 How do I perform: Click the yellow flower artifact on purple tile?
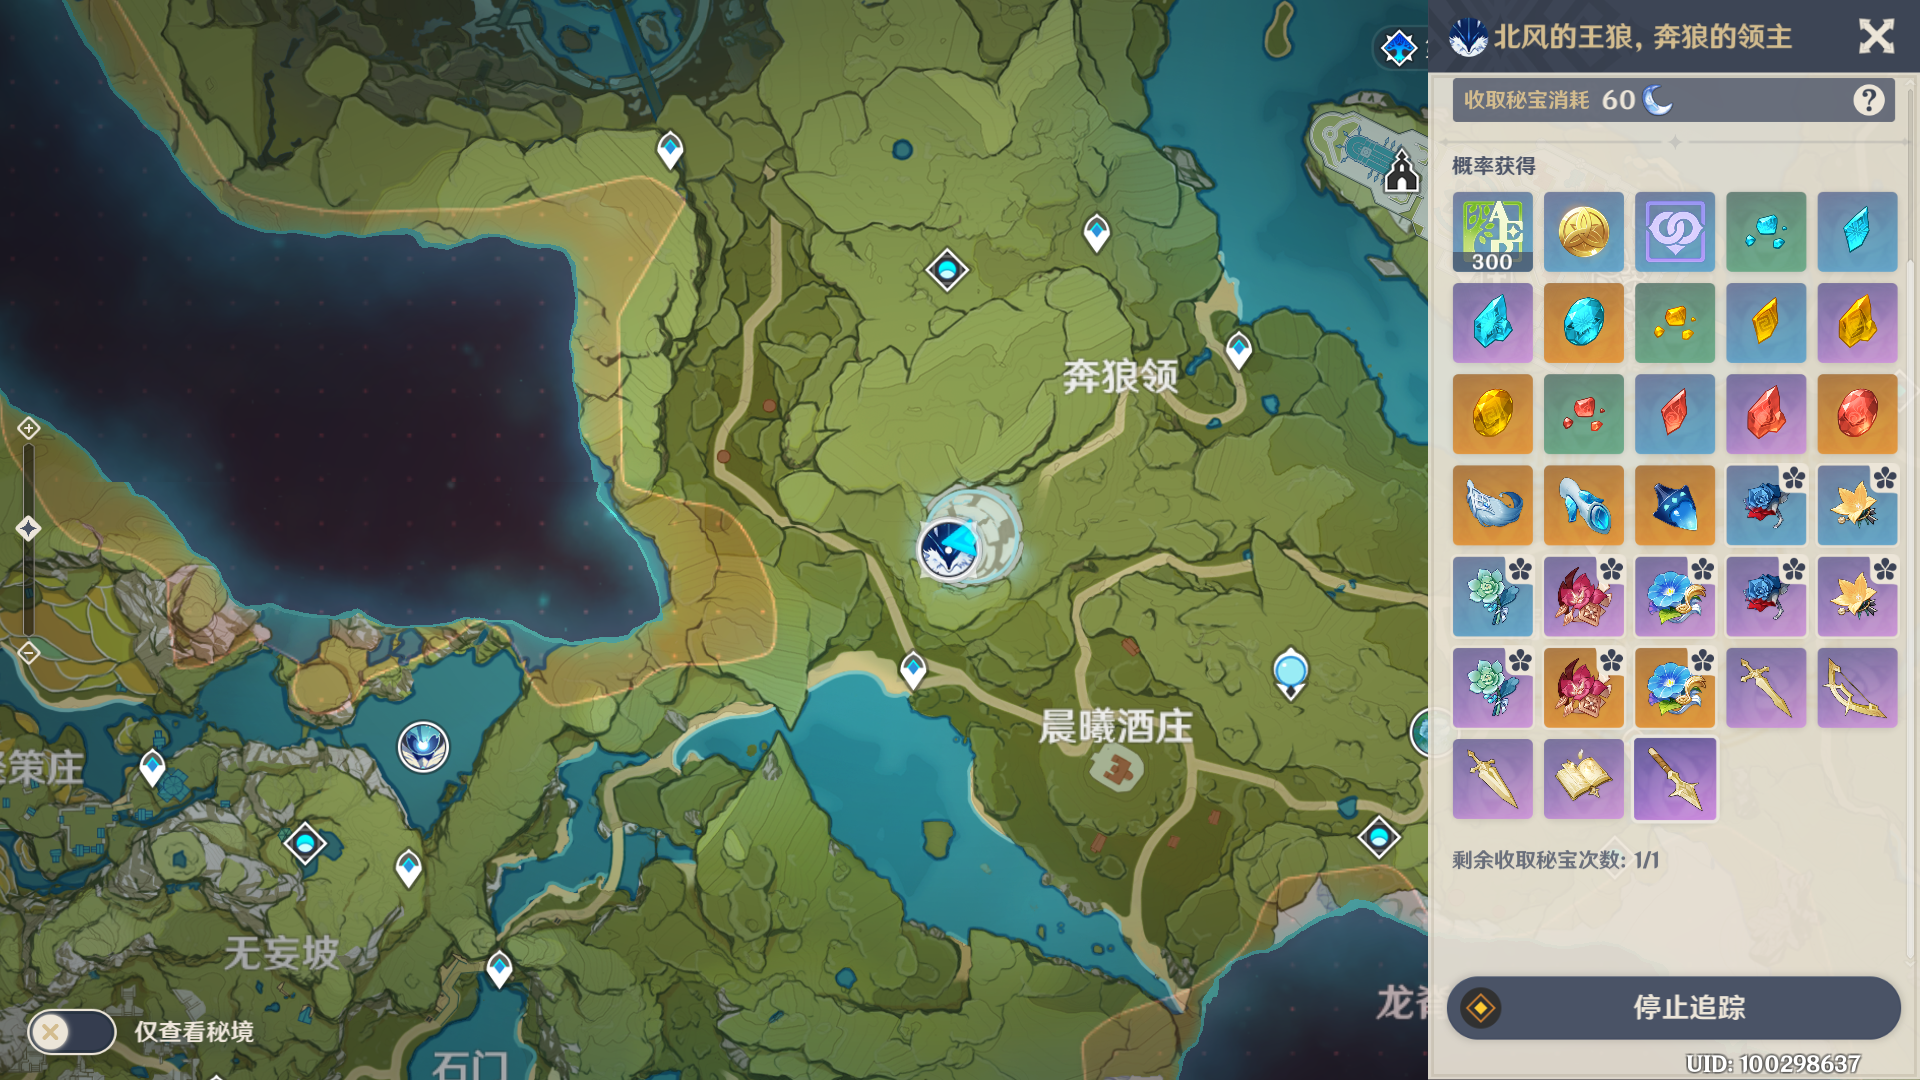point(1857,597)
